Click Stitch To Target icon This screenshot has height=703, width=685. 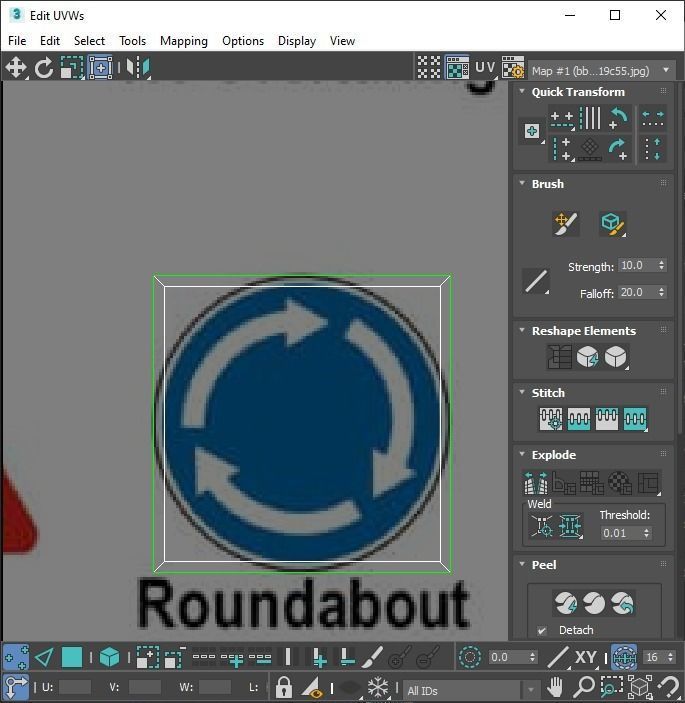(x=551, y=419)
